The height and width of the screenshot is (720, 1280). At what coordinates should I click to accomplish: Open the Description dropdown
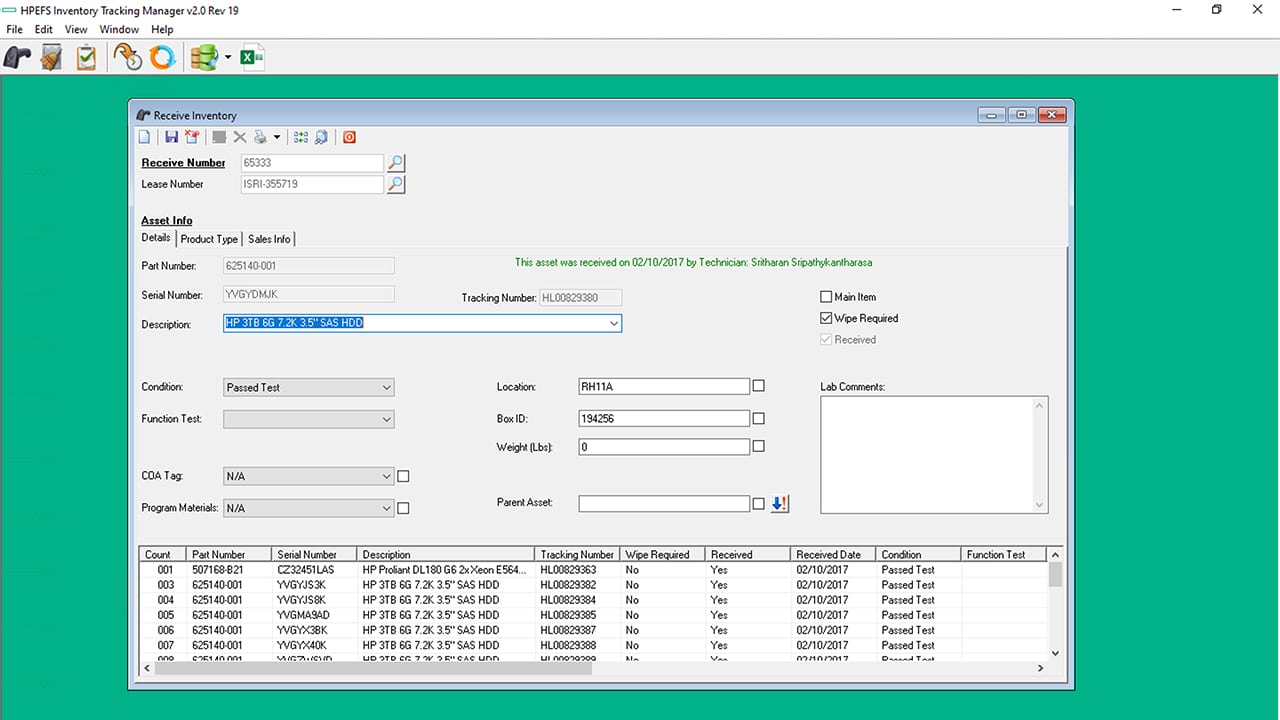pos(613,323)
